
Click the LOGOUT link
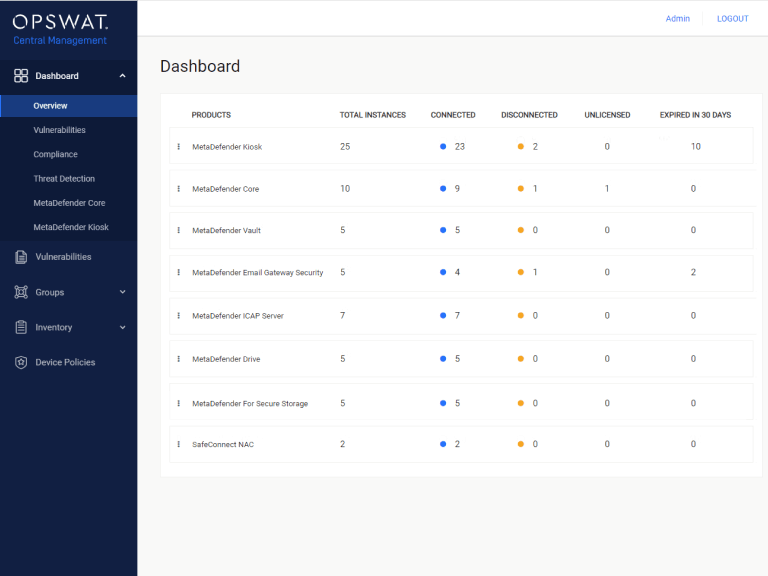pos(733,19)
